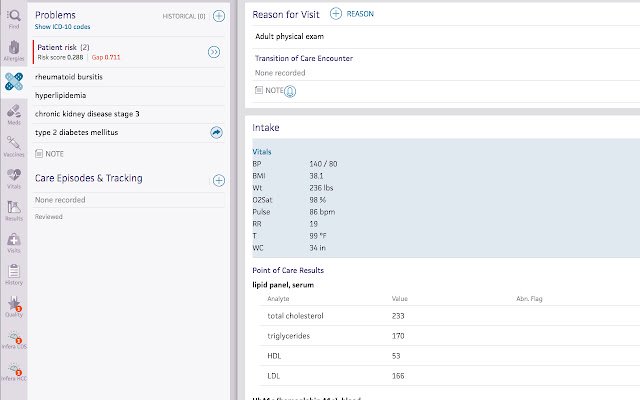
Task: Click the REASON label button
Action: point(360,14)
